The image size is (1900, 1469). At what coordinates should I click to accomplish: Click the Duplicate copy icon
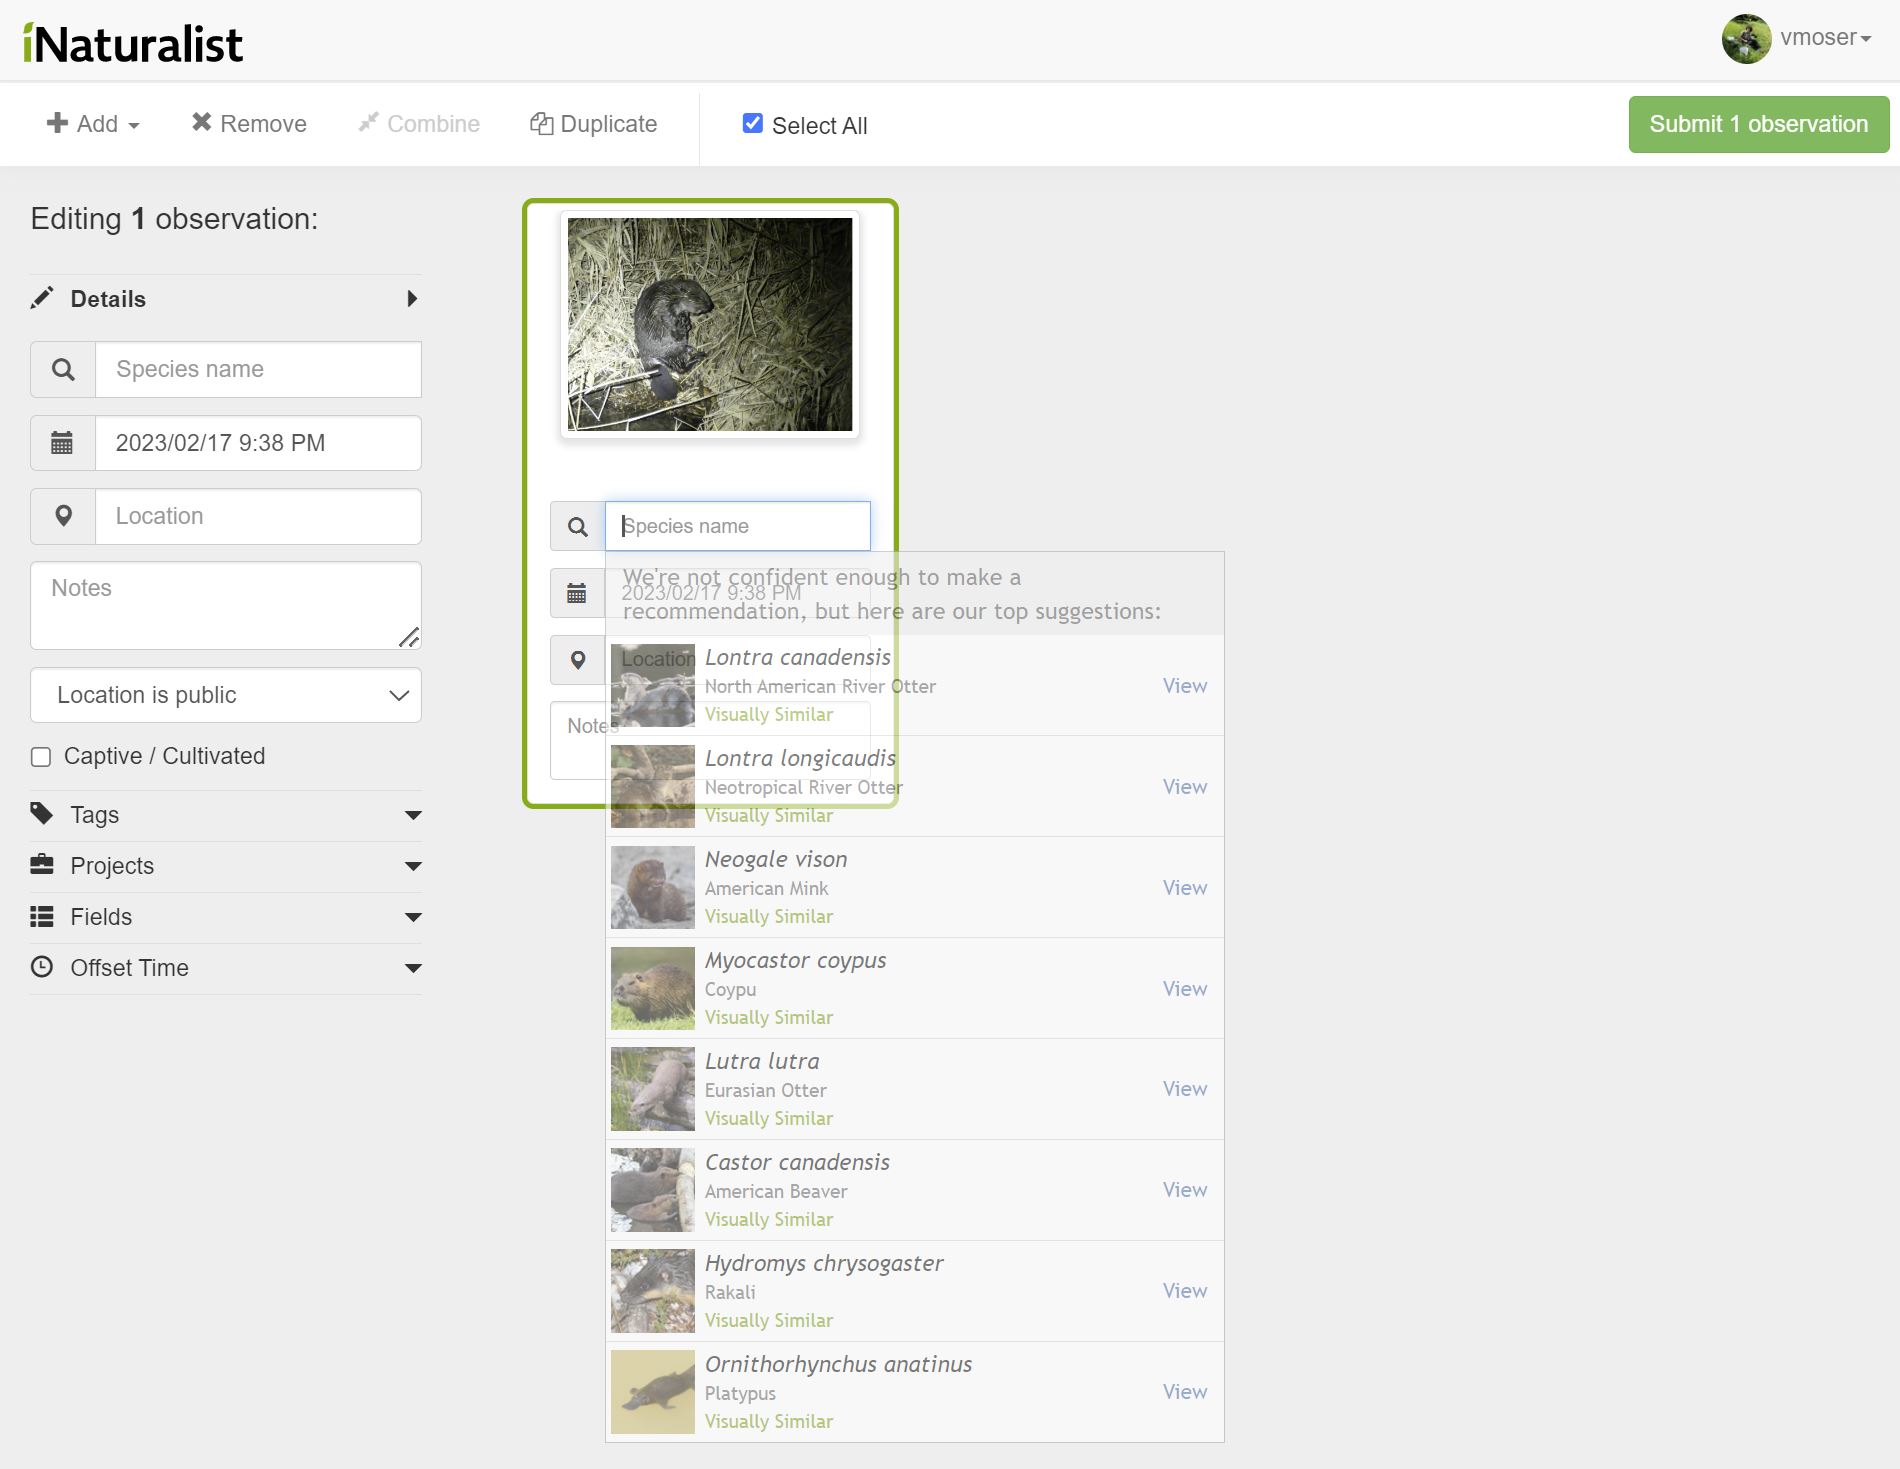[542, 123]
